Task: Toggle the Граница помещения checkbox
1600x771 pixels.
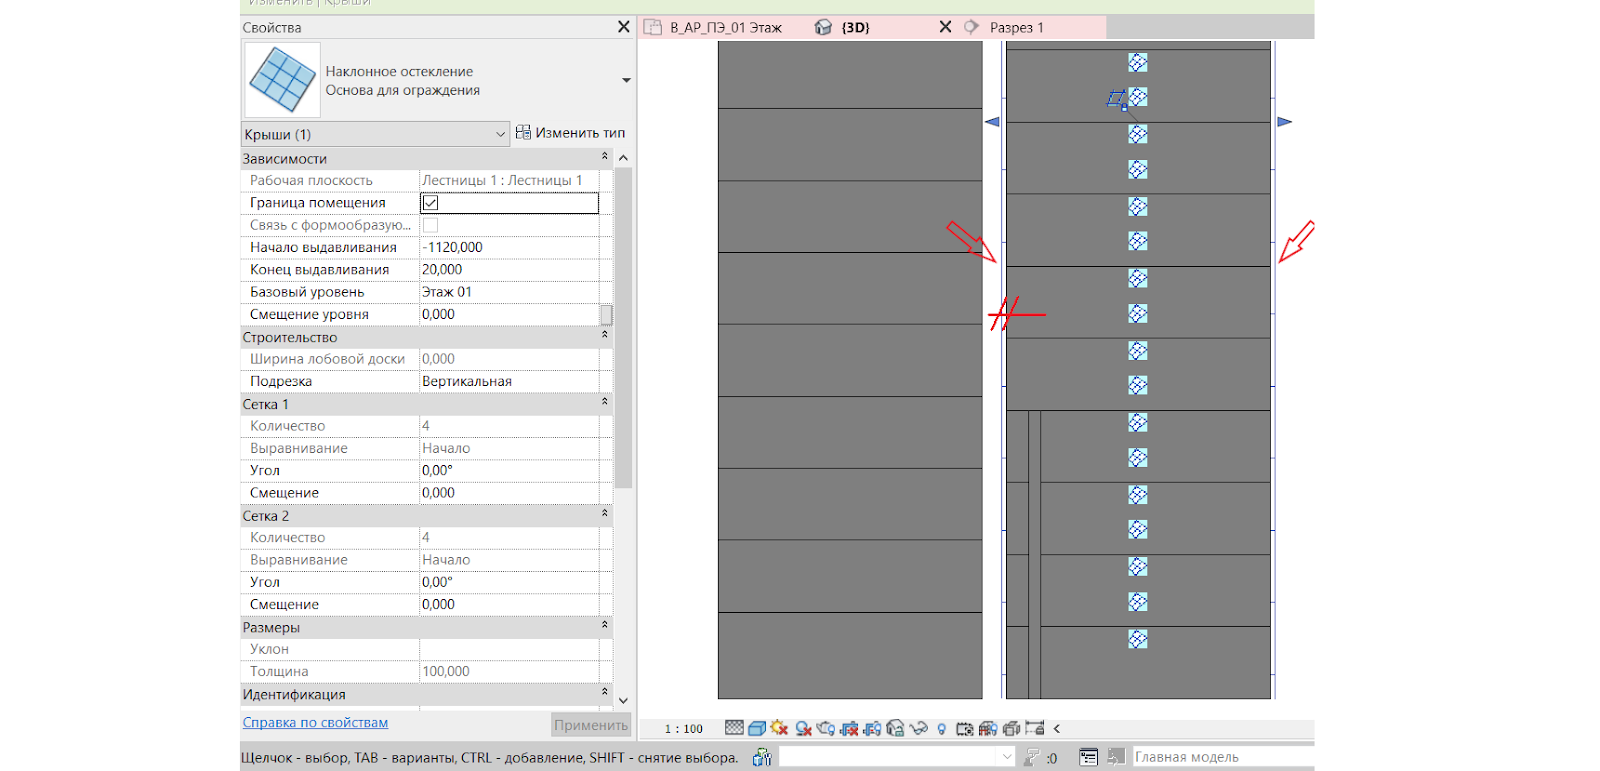Action: click(430, 203)
